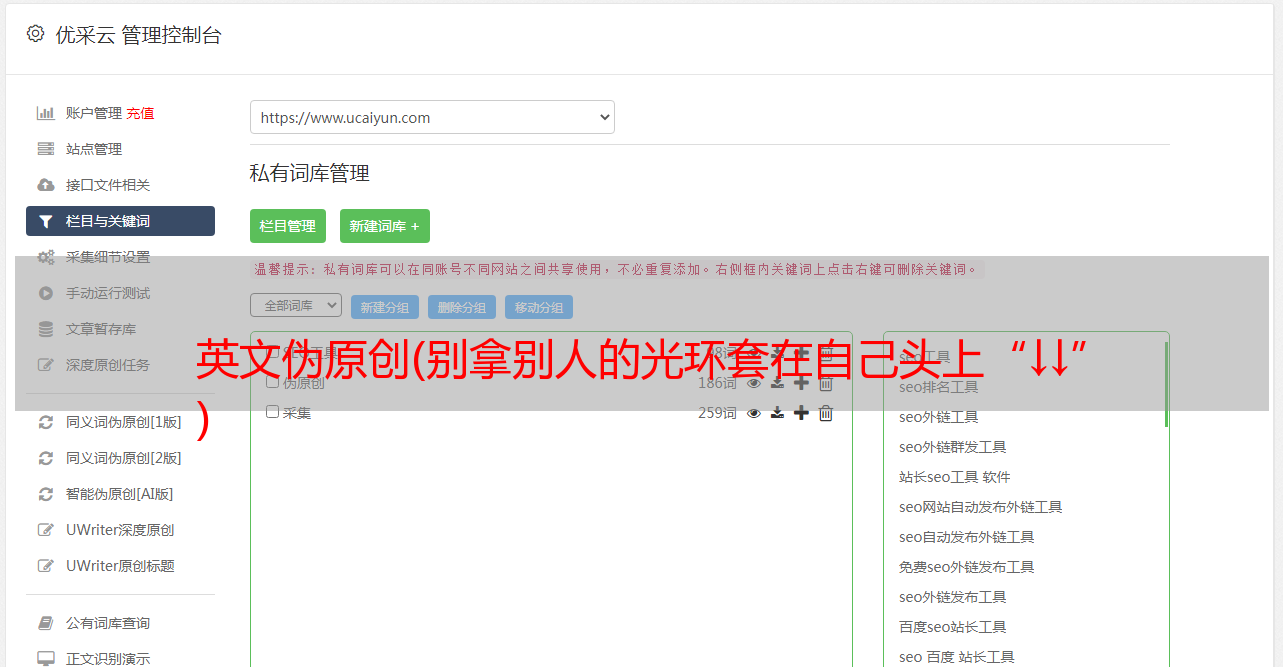
Task: Click the trash icon in 采集 row
Action: (826, 413)
